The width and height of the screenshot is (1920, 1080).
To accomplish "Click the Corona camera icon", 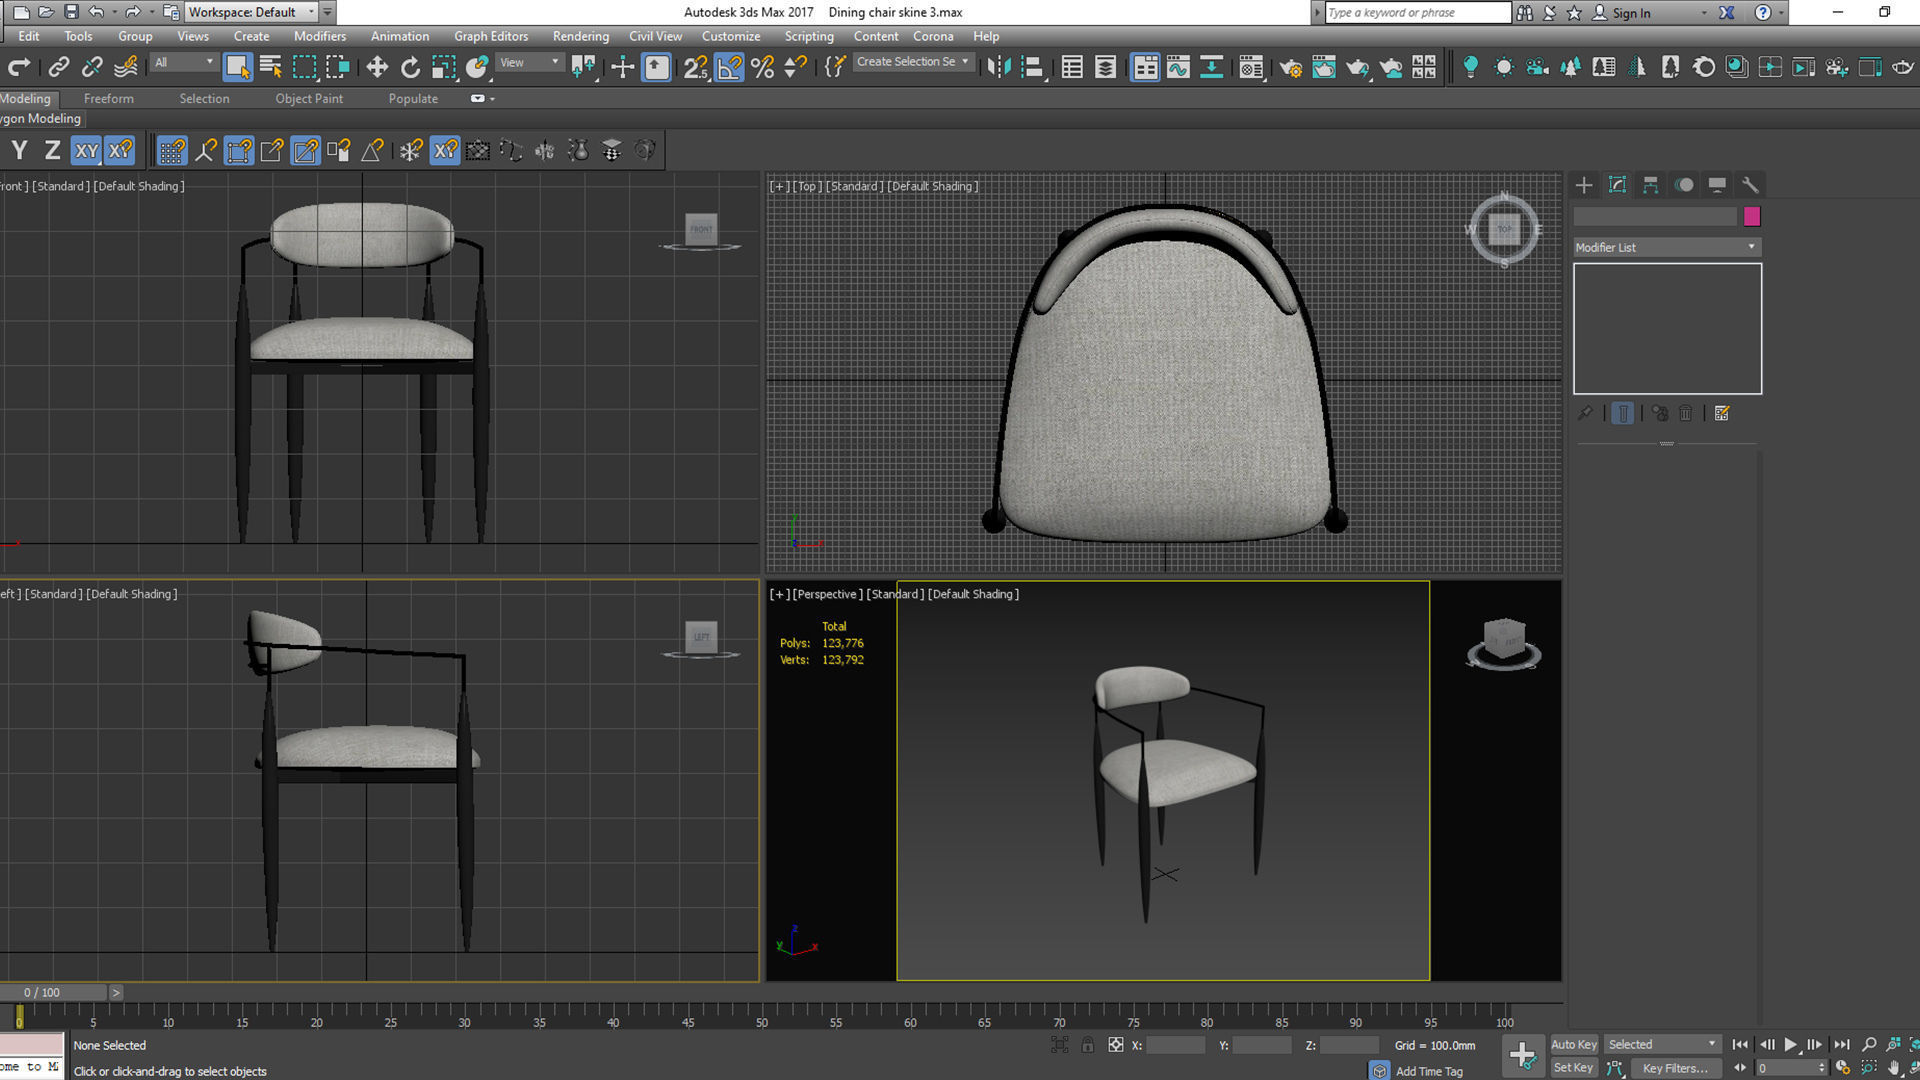I will coord(1537,67).
